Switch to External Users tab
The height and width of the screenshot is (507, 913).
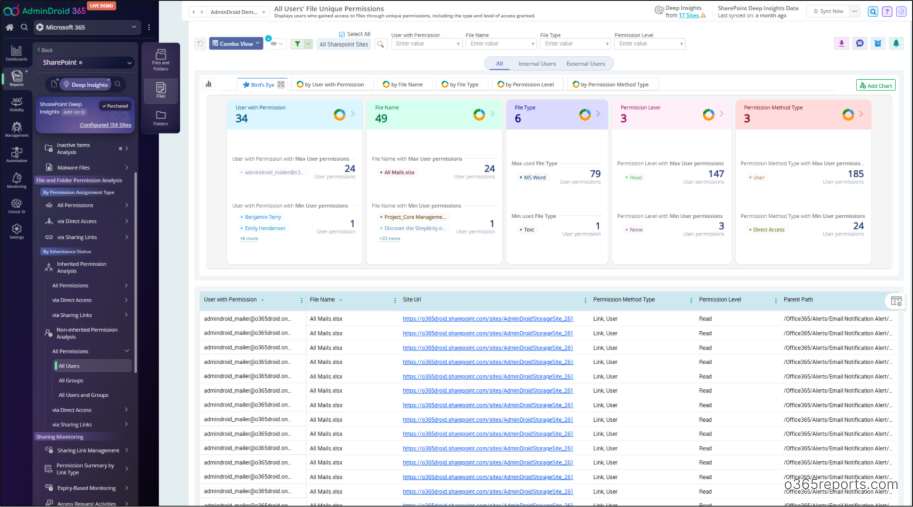coord(586,64)
